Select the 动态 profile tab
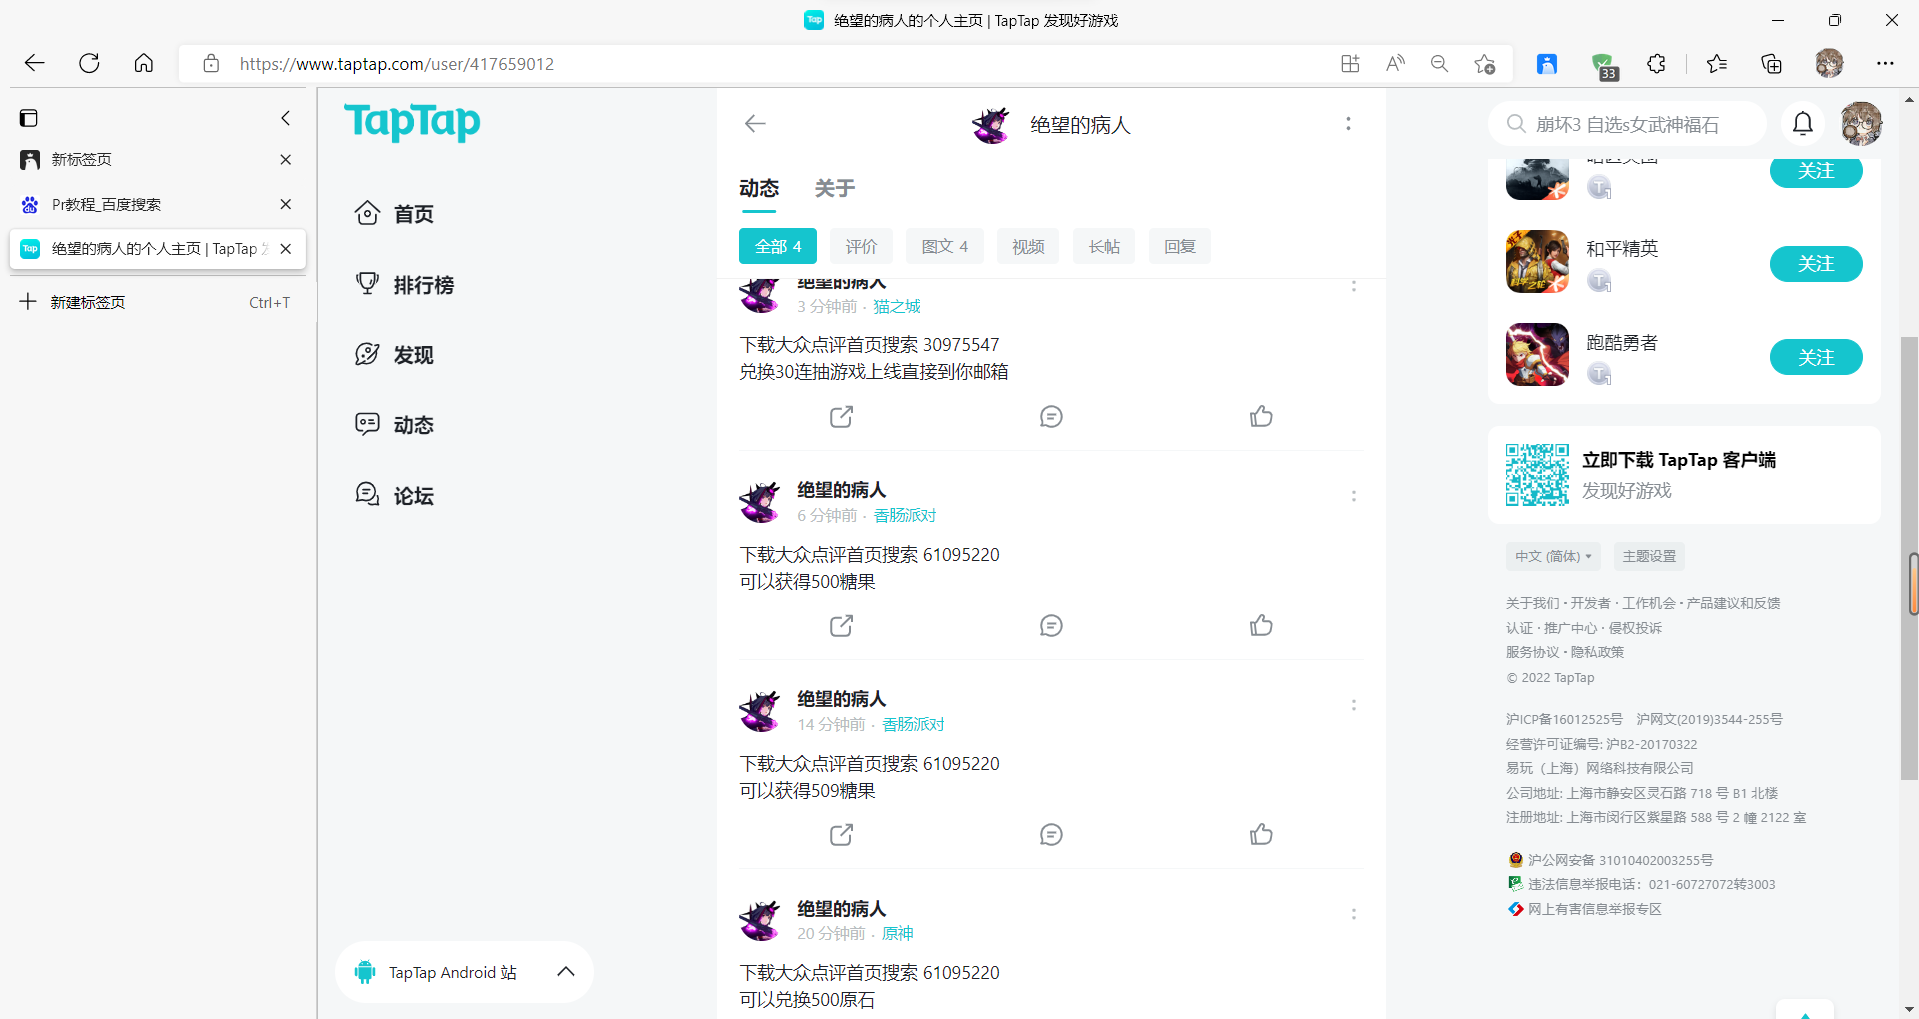Screen dimensions: 1919x1019 pyautogui.click(x=759, y=188)
